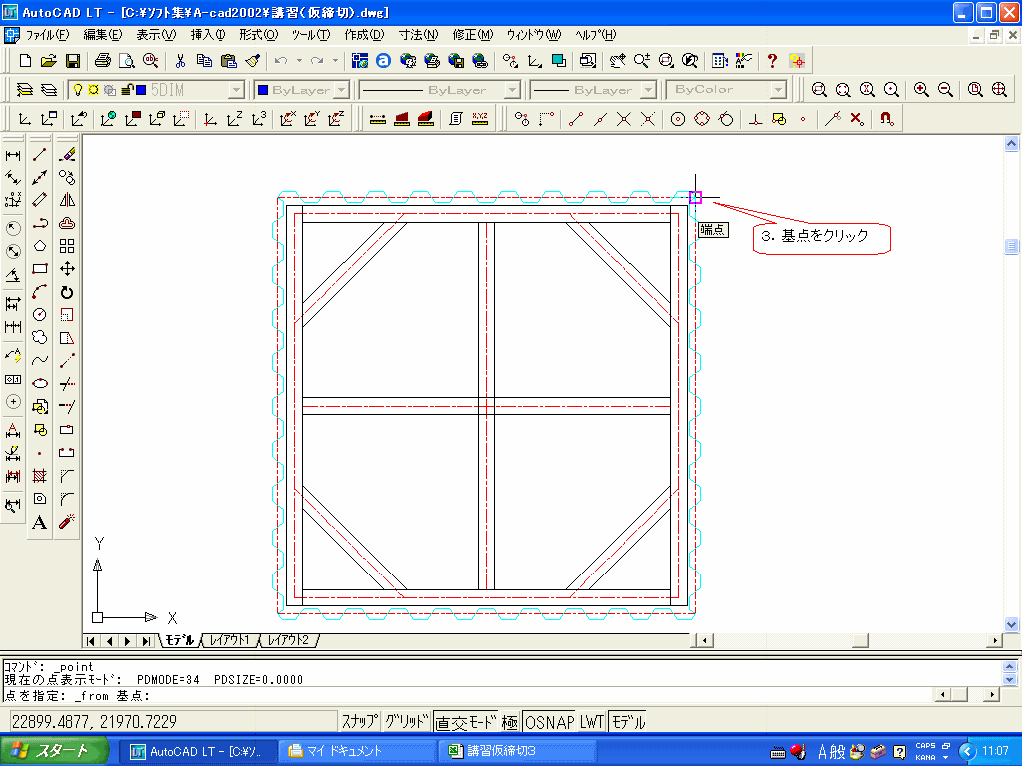
Task: Cut selection with the scissors icon
Action: (180, 61)
